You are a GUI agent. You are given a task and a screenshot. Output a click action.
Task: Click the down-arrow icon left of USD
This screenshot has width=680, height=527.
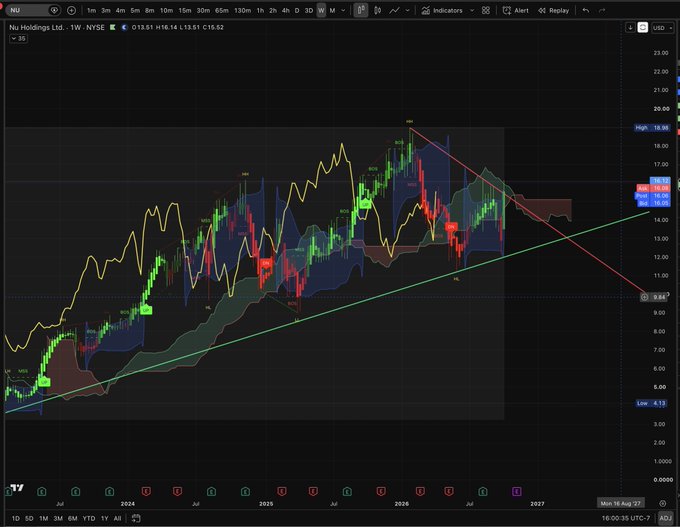(x=630, y=27)
